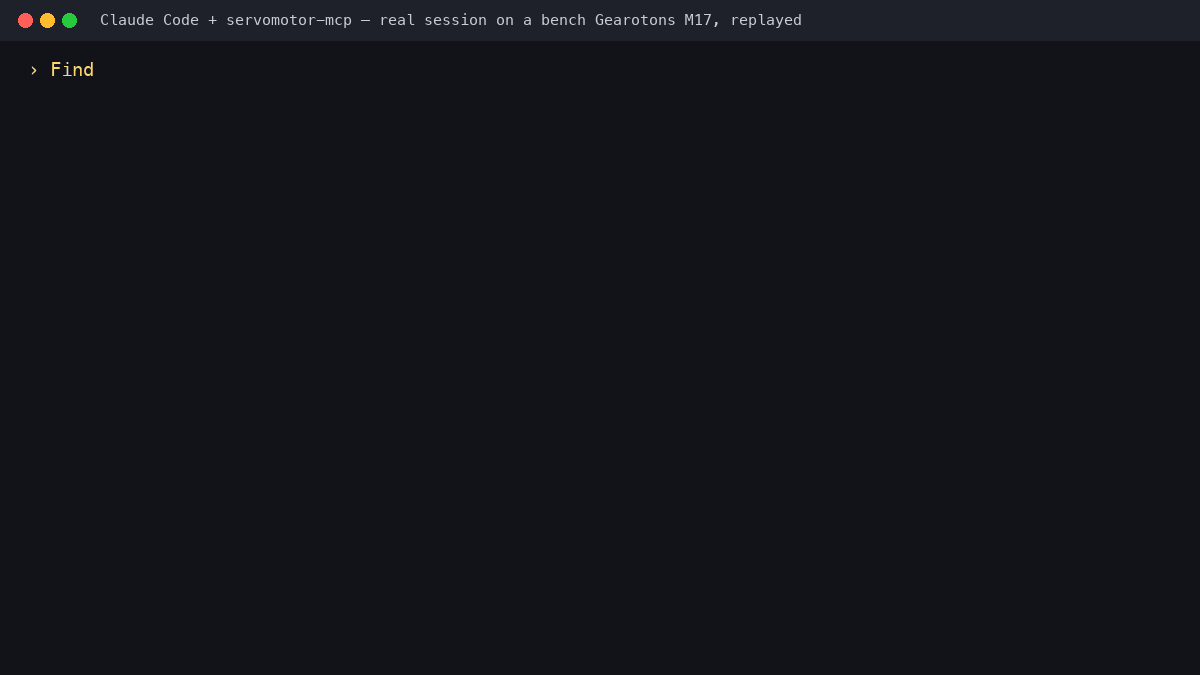Focus the empty terminal area below the prompt
Screen dimensions: 1200x675
tap(600, 380)
